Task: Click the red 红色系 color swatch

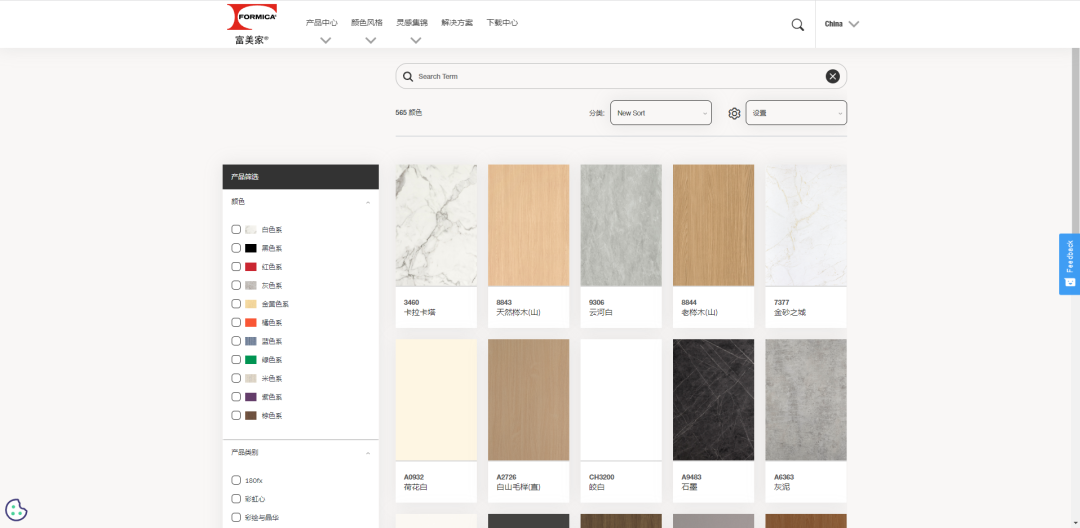Action: (251, 266)
